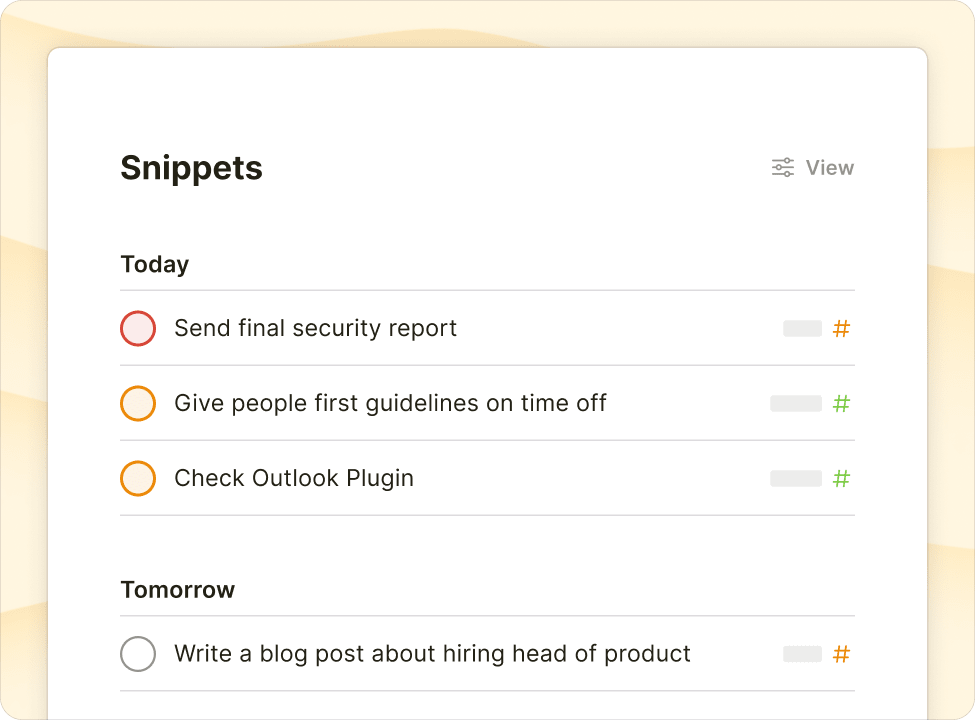This screenshot has height=720, width=975.
Task: Complete the 'Check Outlook Plugin' task
Action: 138,478
